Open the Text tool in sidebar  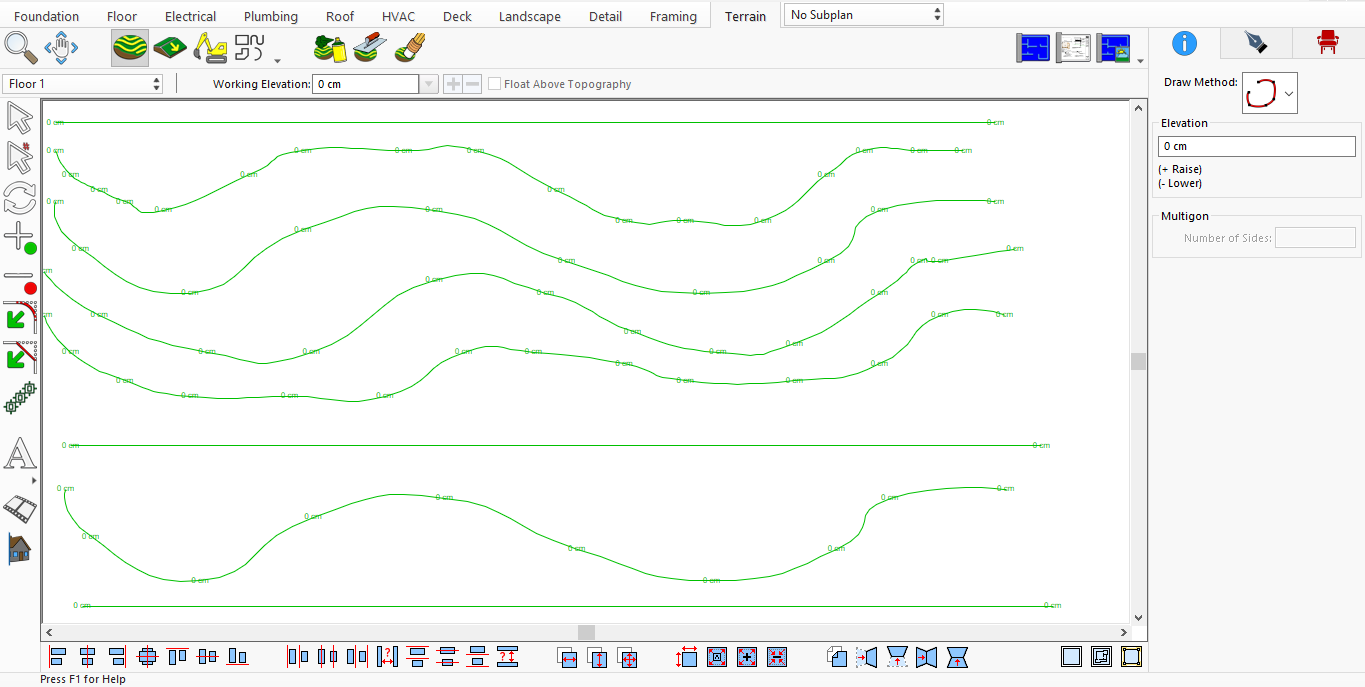tap(21, 455)
